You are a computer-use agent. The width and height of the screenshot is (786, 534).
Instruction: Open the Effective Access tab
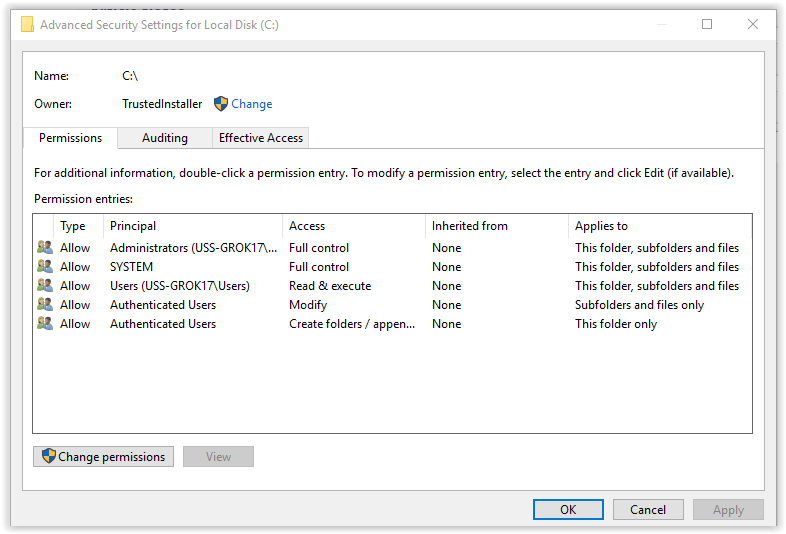point(261,138)
